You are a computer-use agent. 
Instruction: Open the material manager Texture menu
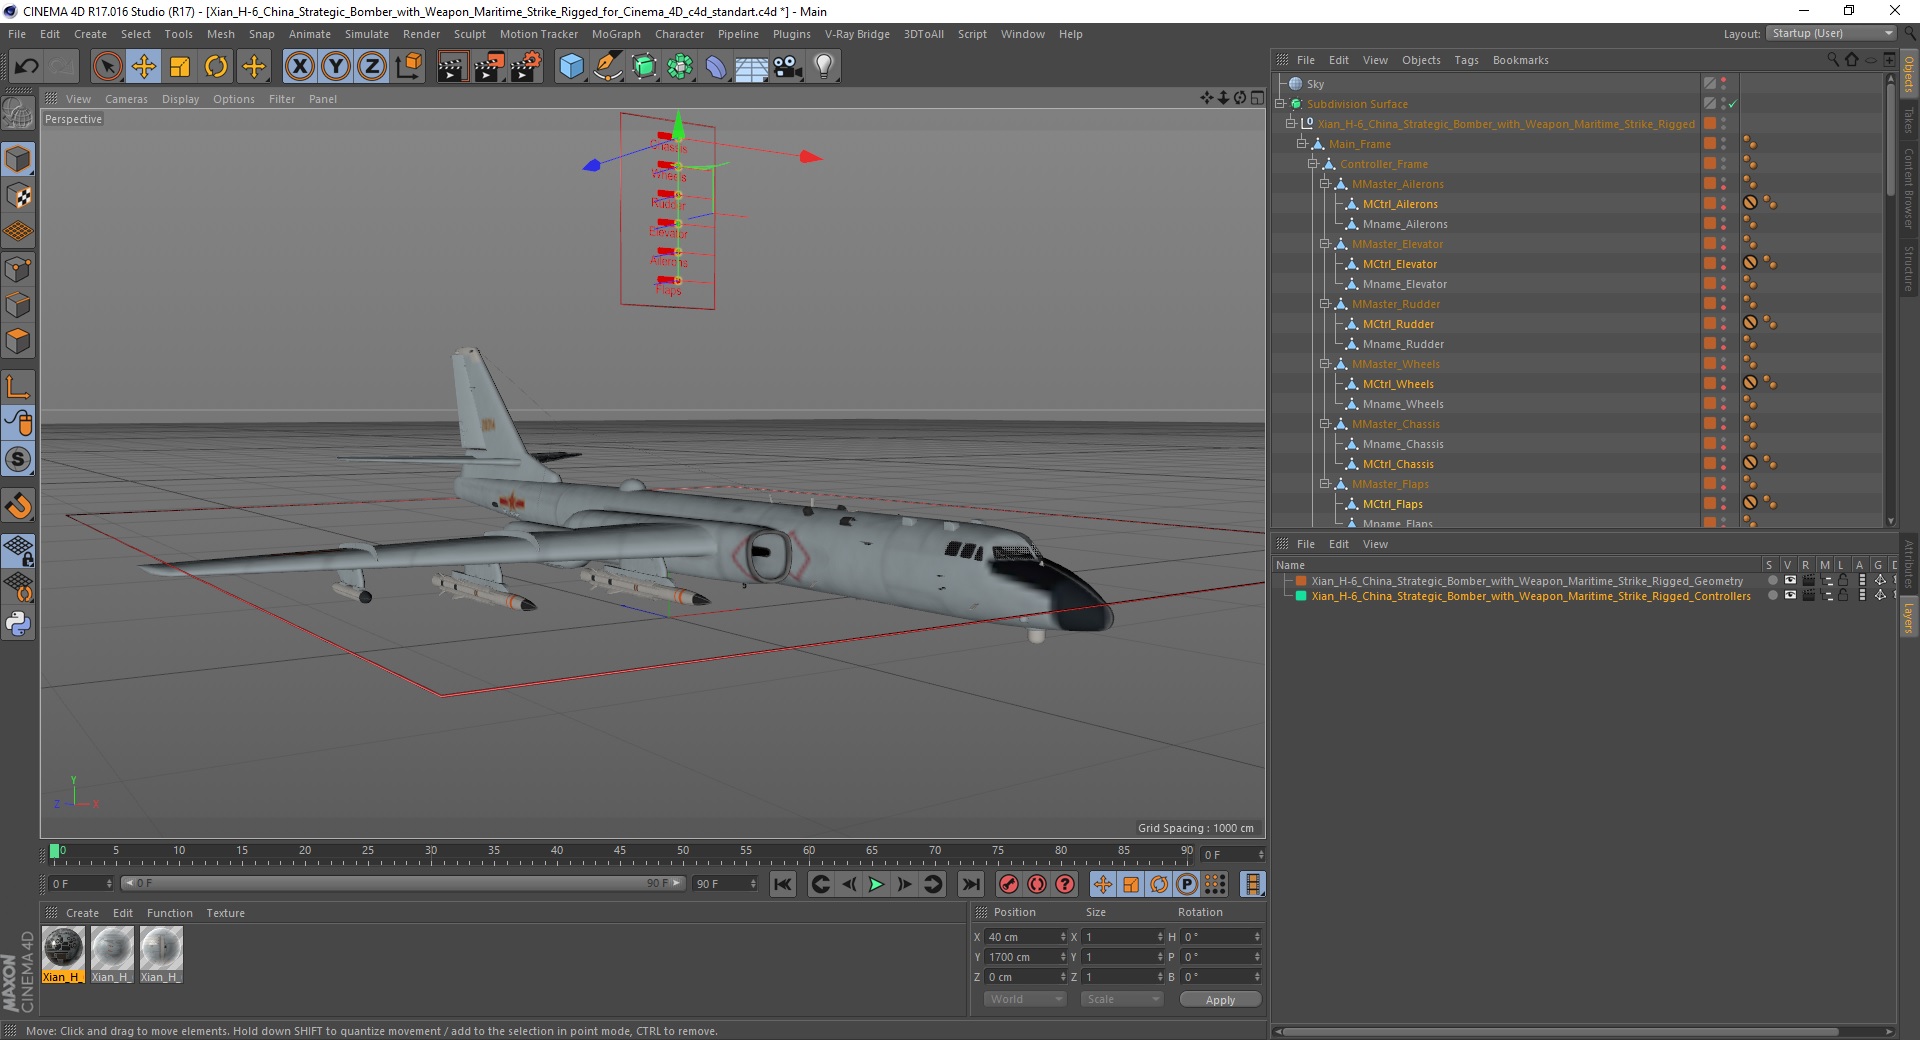click(225, 913)
